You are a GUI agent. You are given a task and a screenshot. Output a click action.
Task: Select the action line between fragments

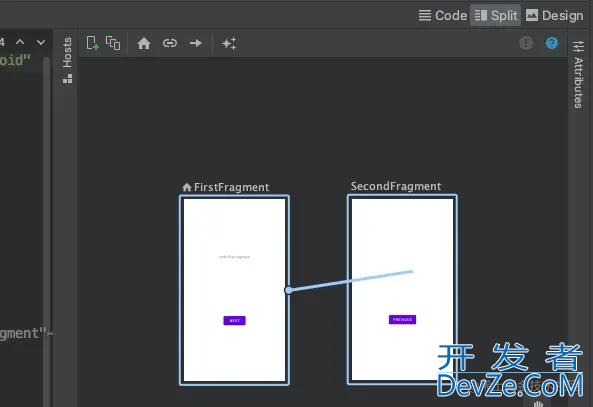point(351,281)
